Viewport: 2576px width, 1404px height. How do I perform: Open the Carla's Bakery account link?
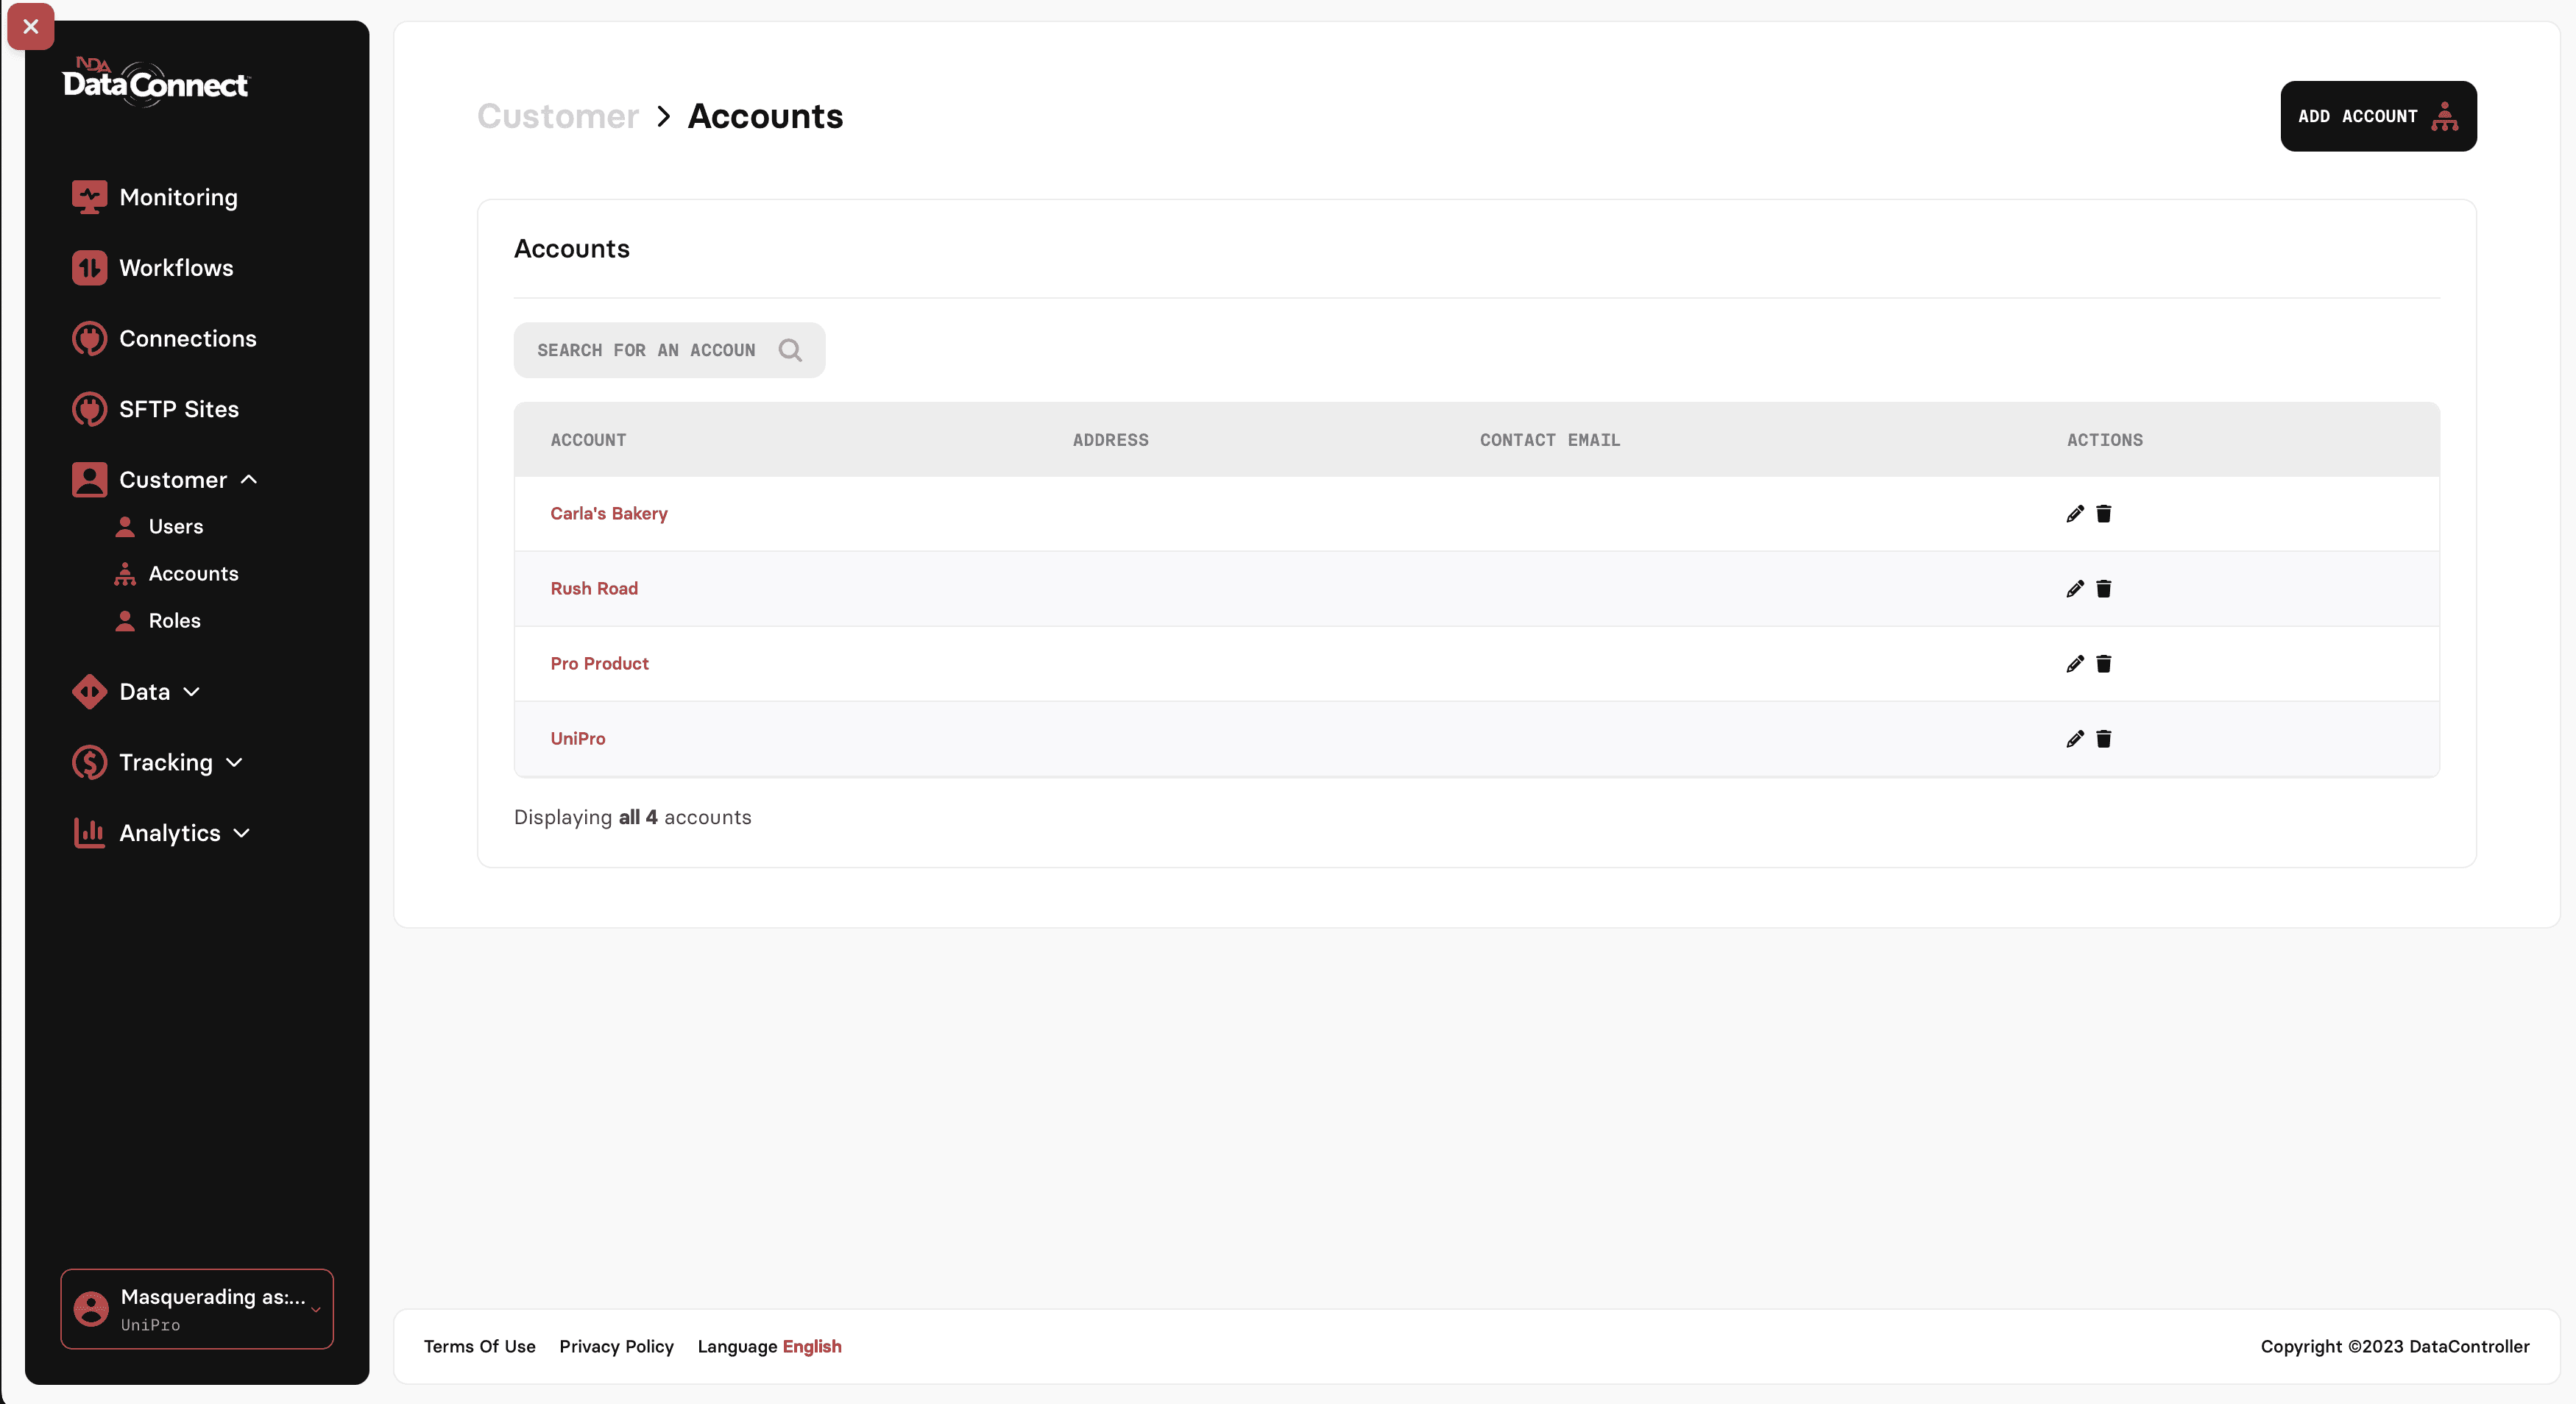pos(608,514)
